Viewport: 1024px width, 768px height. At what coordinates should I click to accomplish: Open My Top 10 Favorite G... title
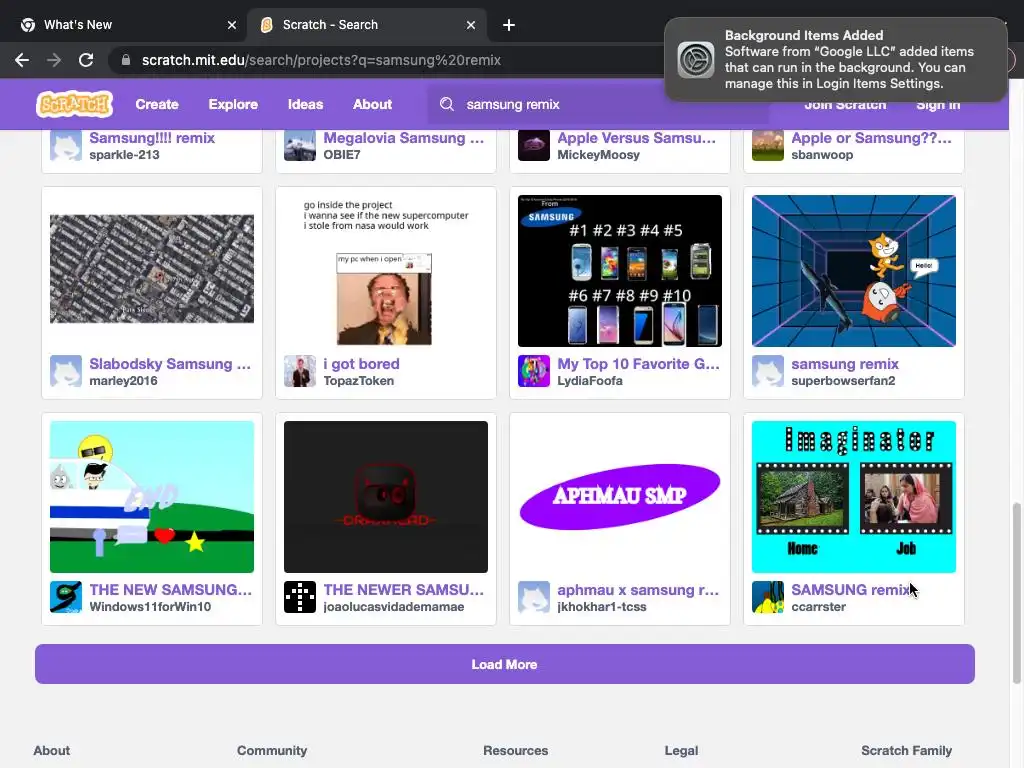click(638, 364)
